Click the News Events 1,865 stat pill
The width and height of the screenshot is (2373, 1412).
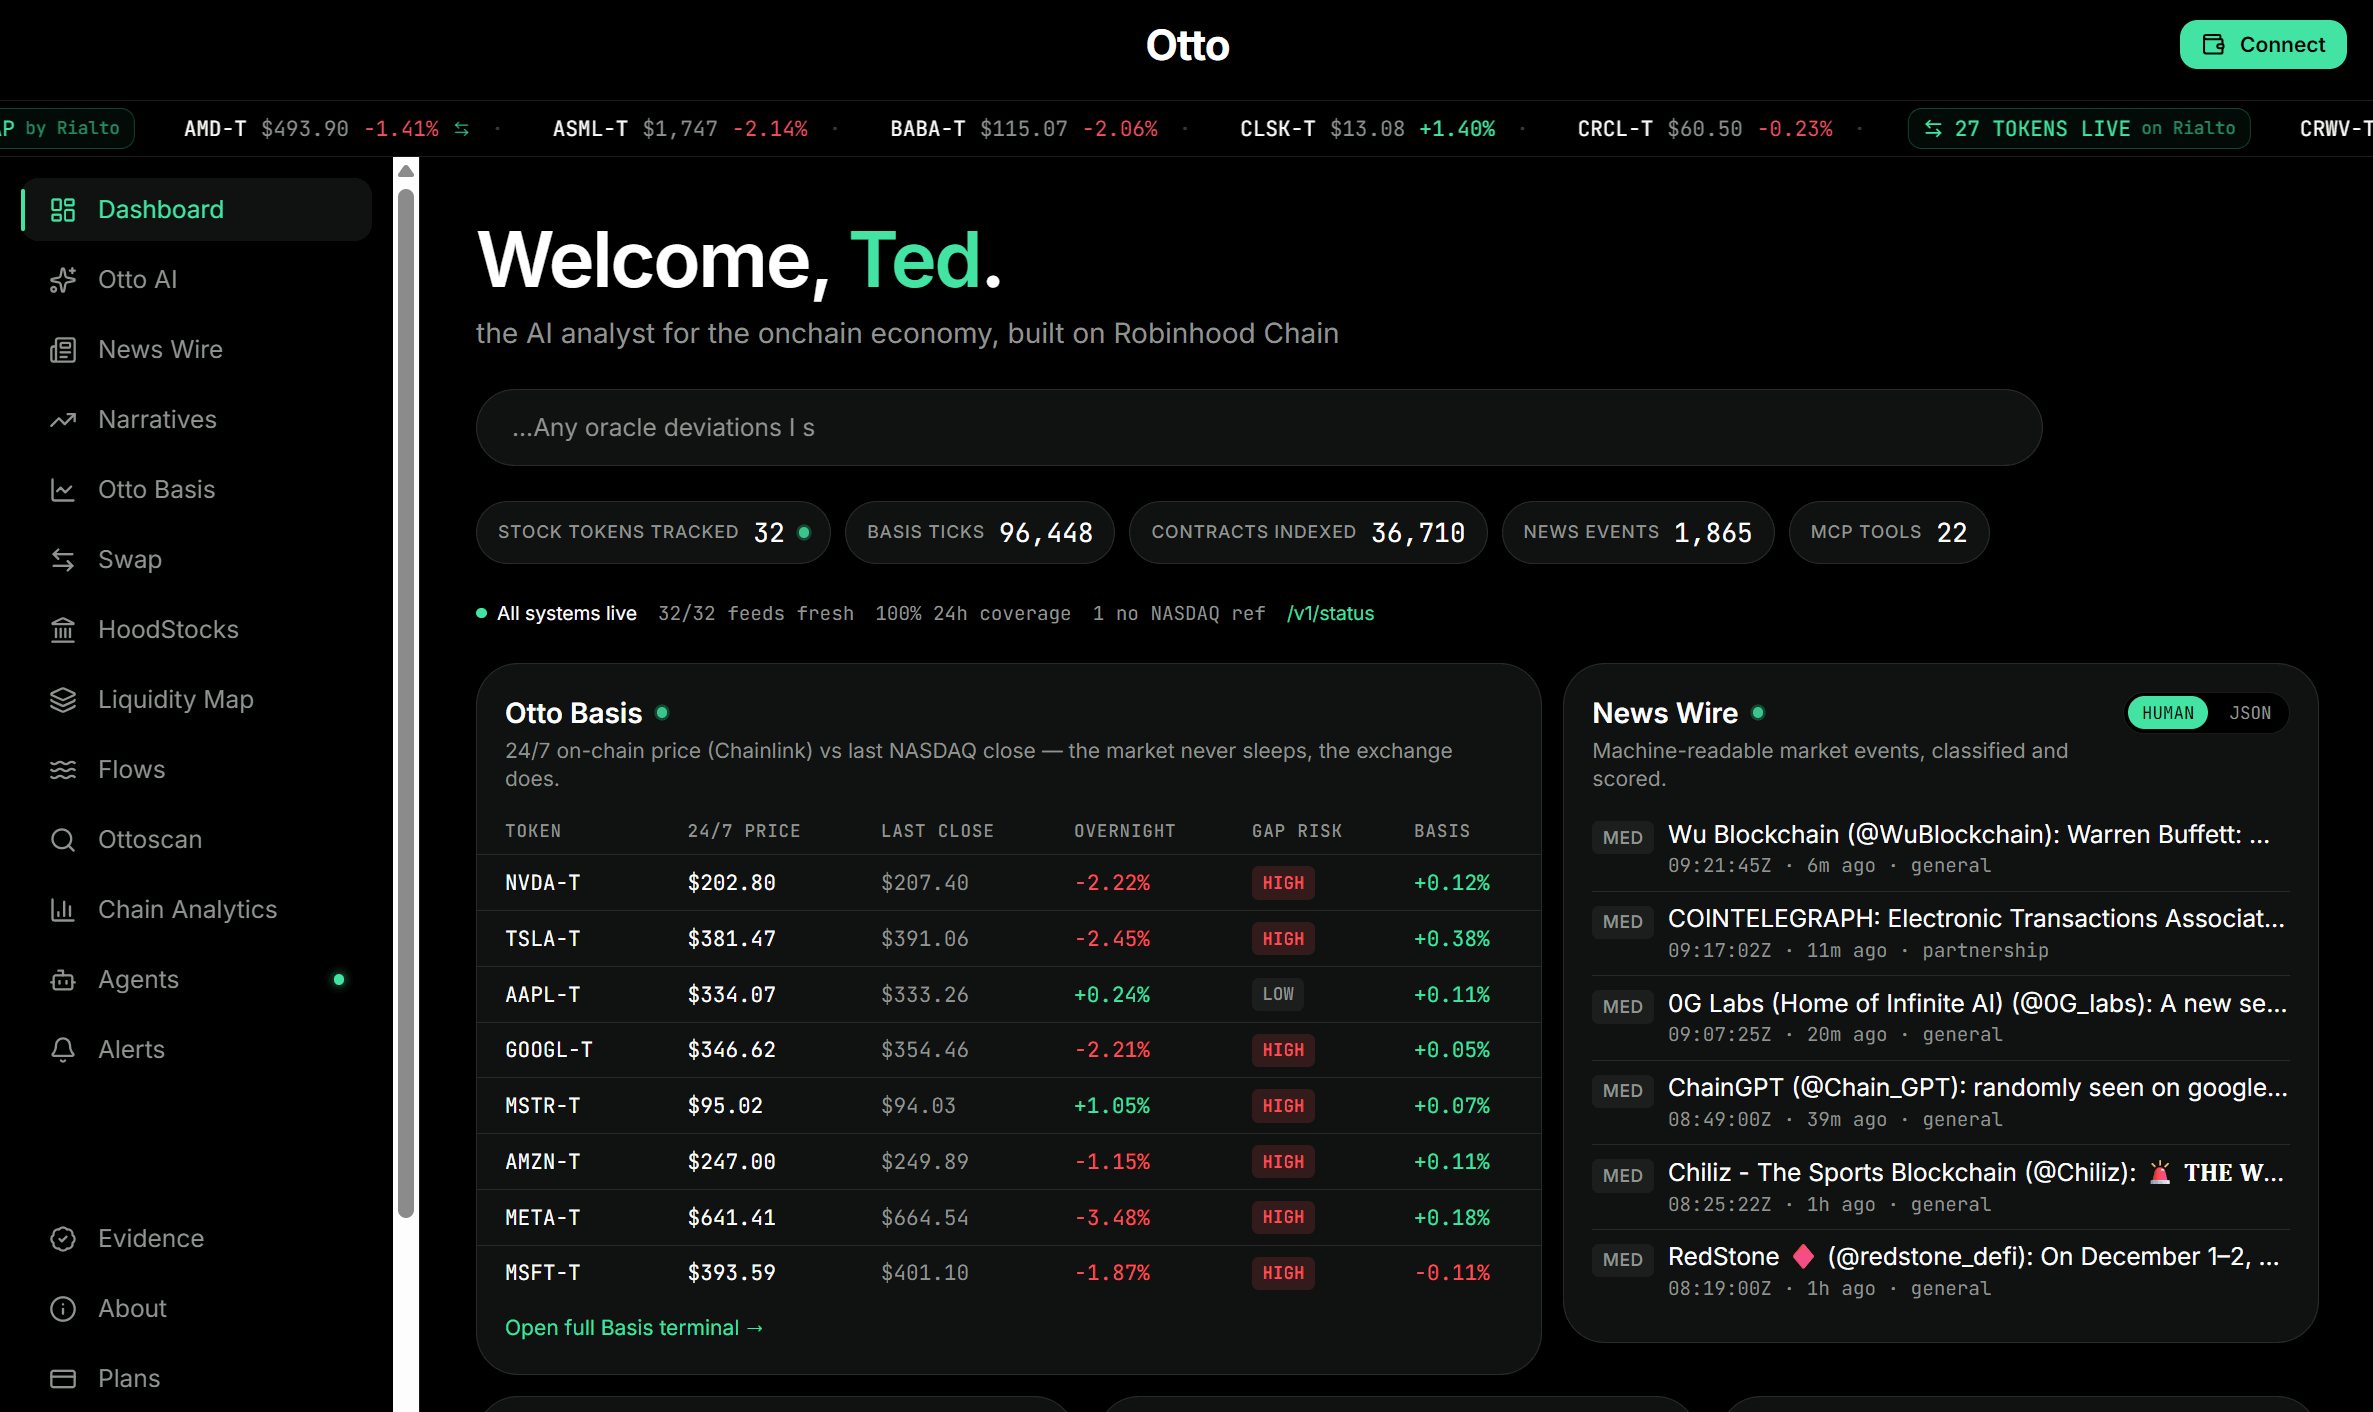coord(1638,533)
